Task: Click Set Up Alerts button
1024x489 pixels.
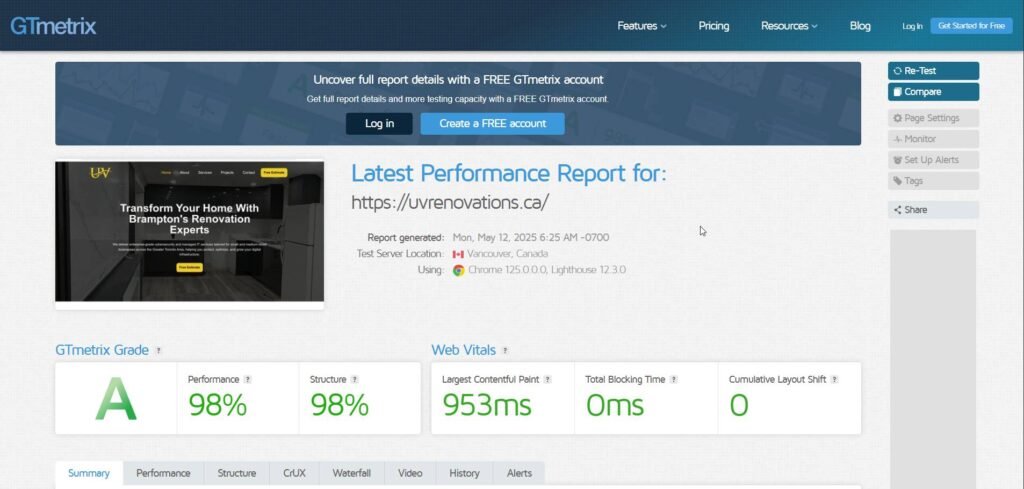Action: tap(933, 160)
